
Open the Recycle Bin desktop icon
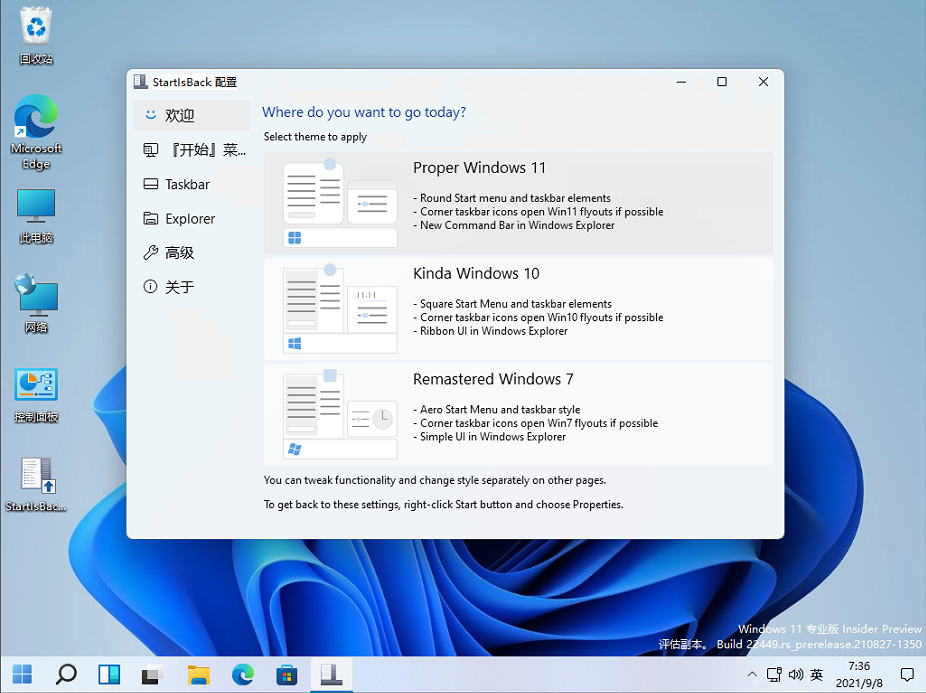tap(36, 35)
